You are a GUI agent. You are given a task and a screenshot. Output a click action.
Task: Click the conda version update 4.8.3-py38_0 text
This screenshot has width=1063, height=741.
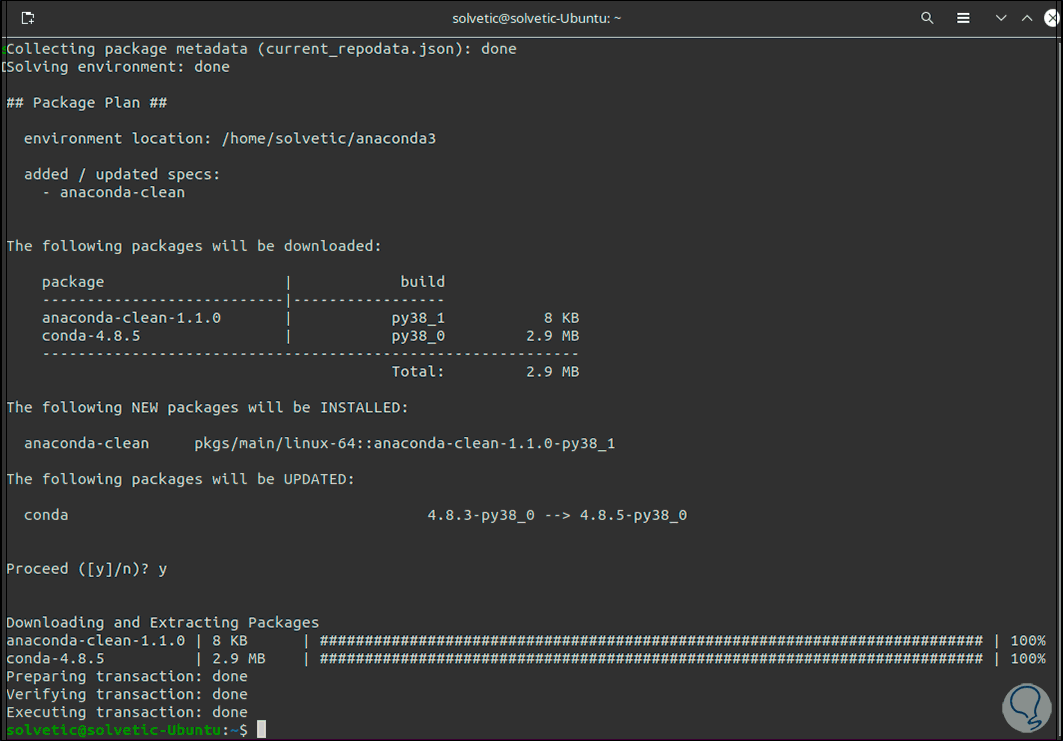pyautogui.click(x=480, y=516)
